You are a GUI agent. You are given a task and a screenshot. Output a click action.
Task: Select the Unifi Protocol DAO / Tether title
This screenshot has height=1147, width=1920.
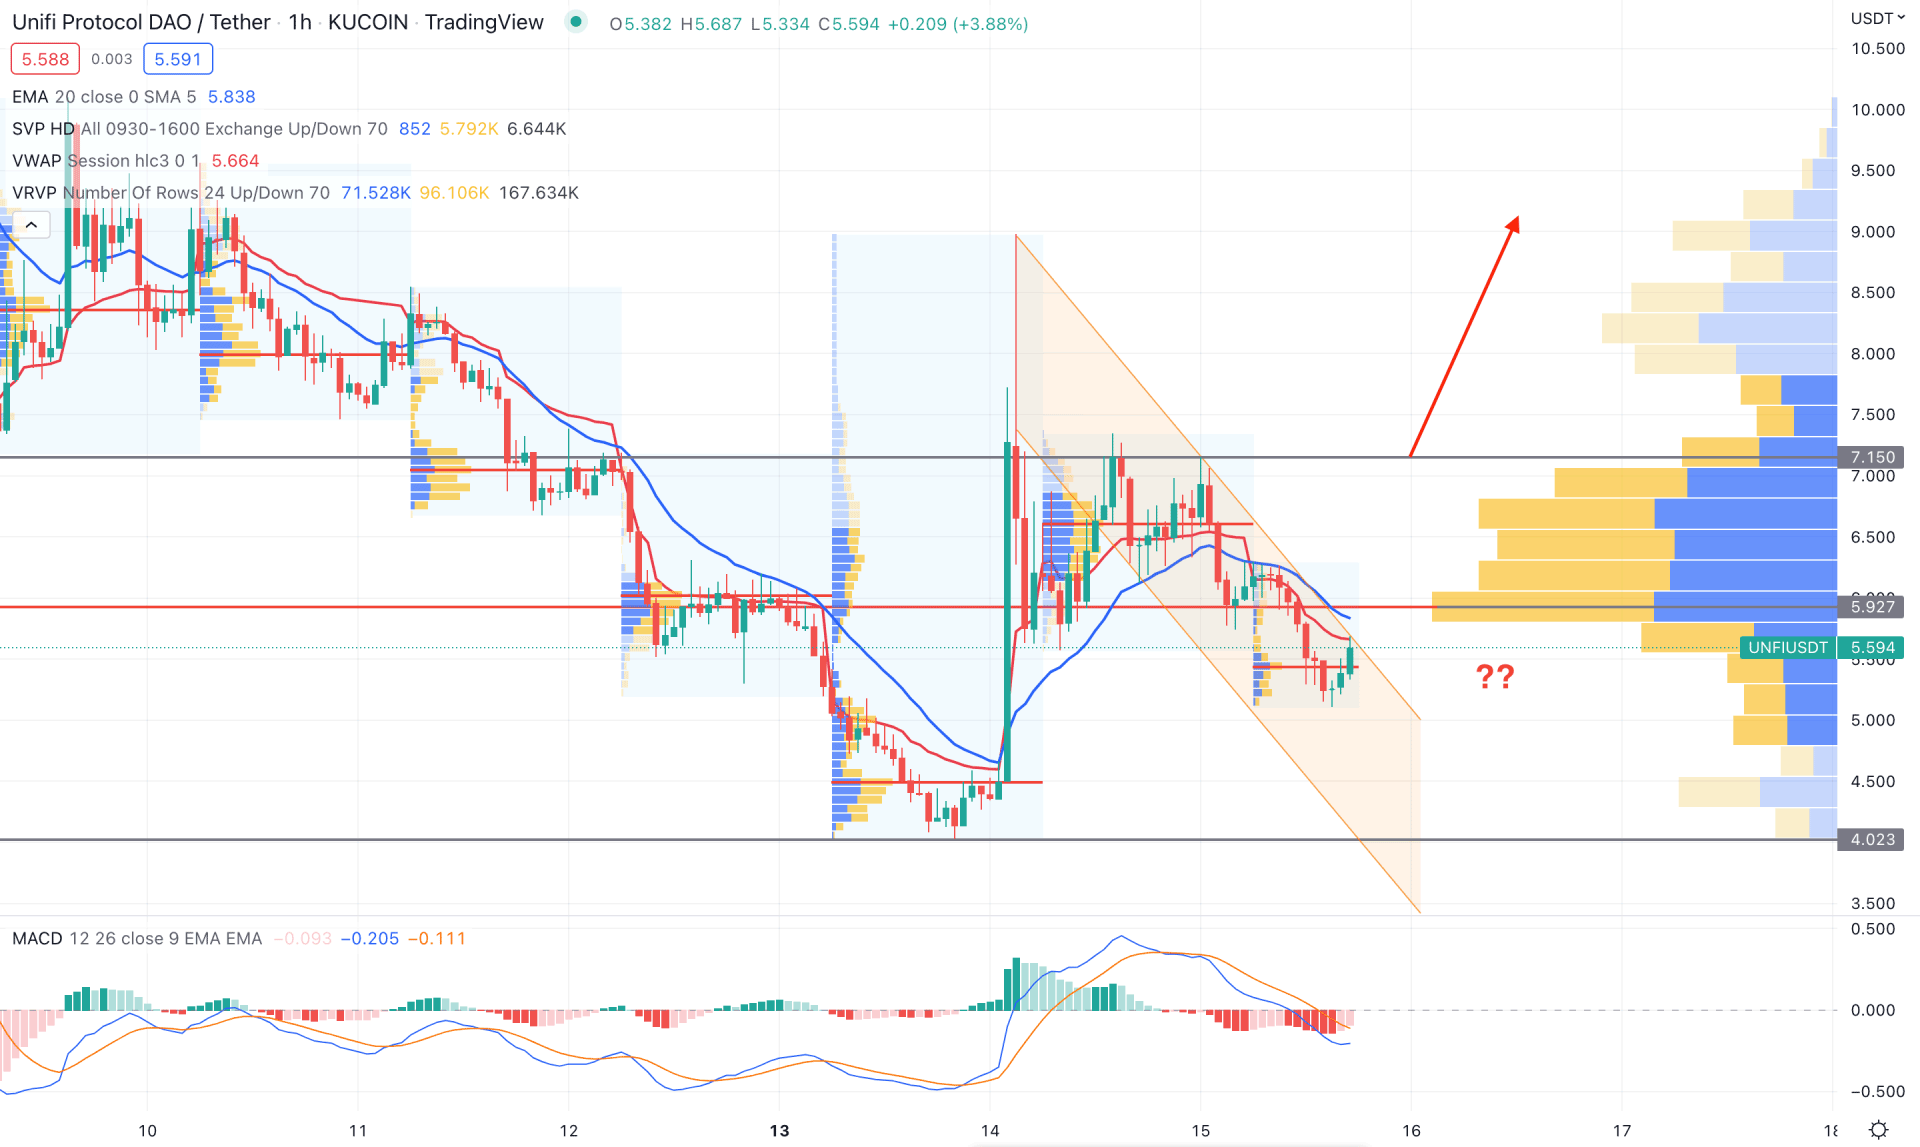click(141, 22)
